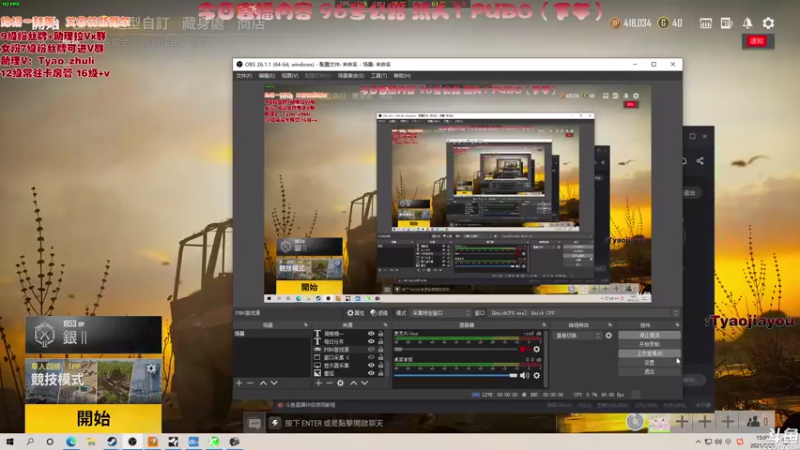The width and height of the screenshot is (800, 450).
Task: Show hidden icons chevron in system tray
Action: 698,442
